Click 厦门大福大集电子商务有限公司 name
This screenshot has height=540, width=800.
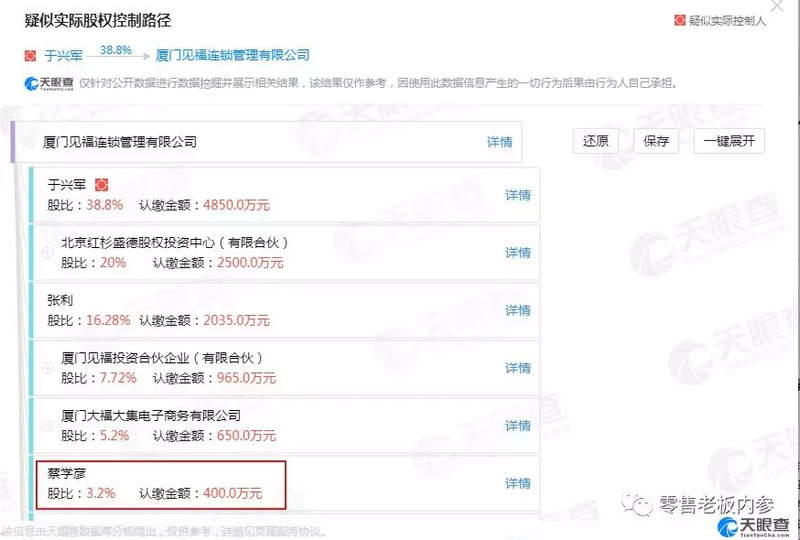(151, 415)
